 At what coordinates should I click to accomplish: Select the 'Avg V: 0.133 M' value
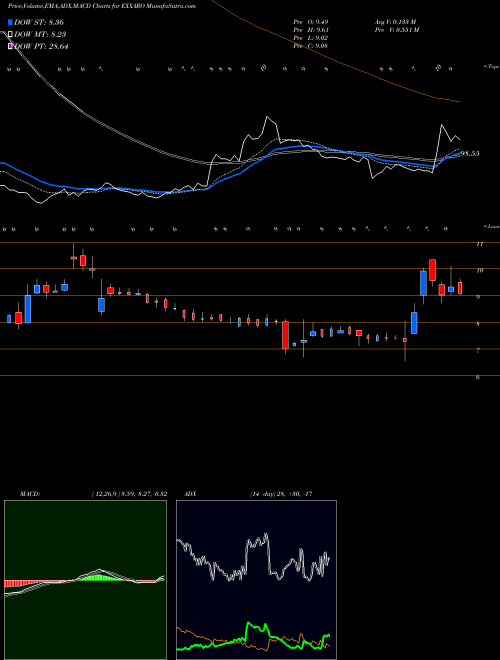[396, 22]
